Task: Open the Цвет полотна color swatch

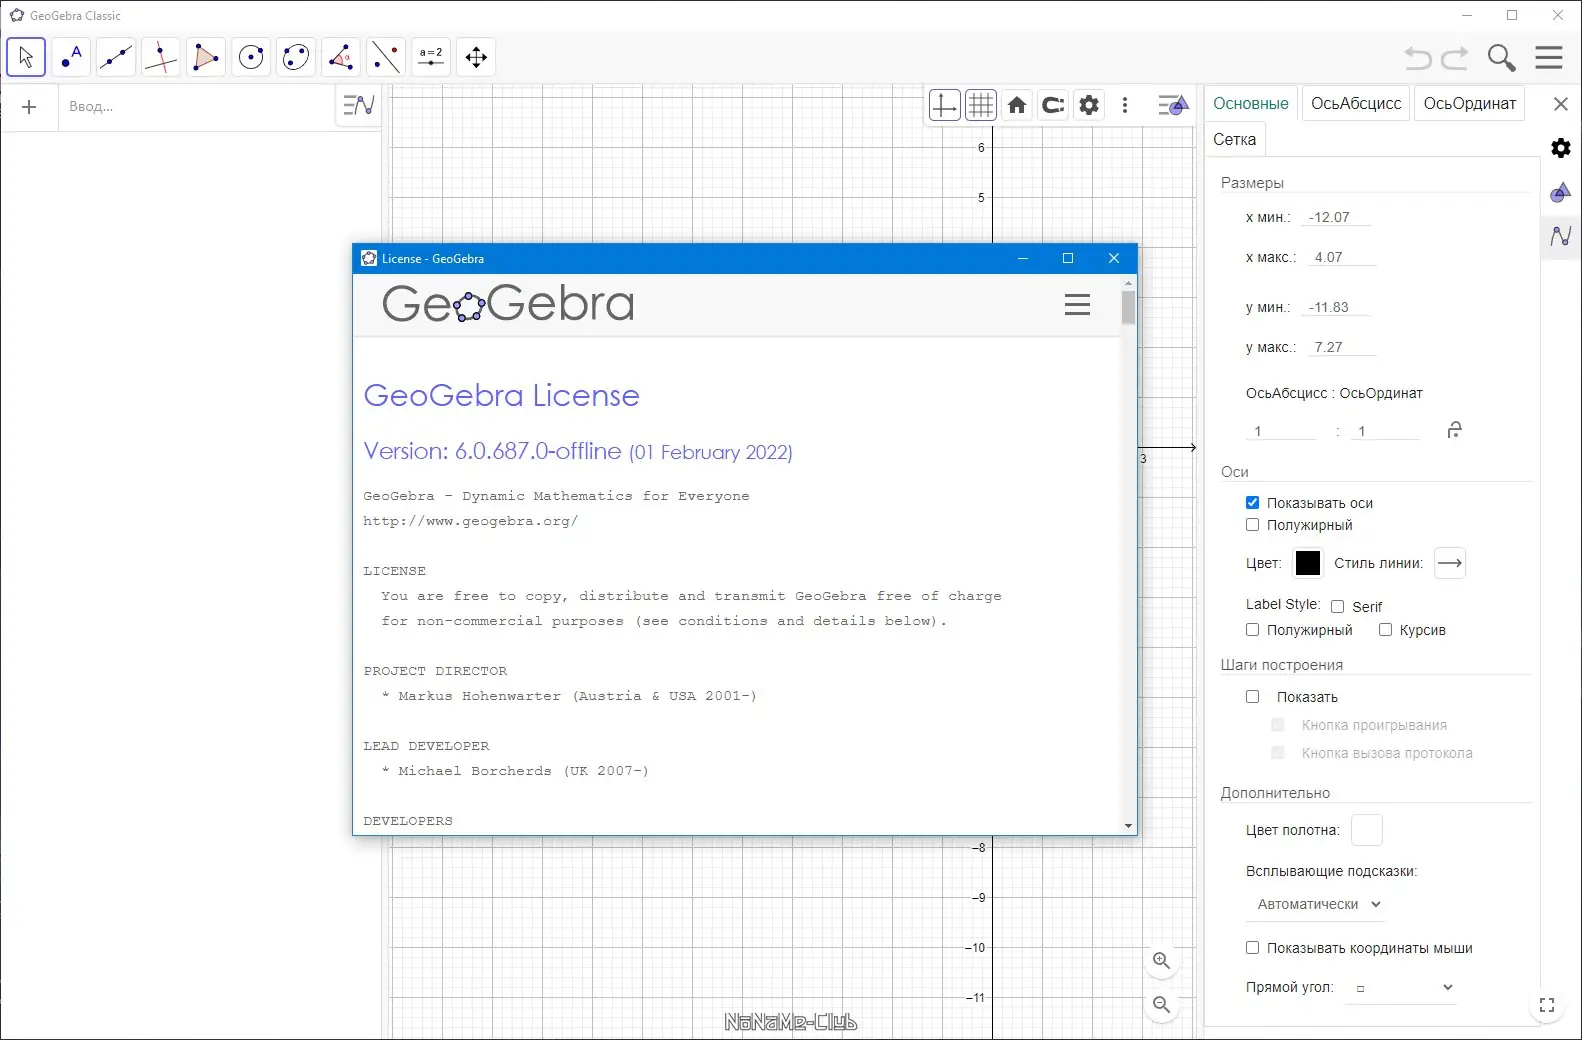Action: pos(1367,830)
